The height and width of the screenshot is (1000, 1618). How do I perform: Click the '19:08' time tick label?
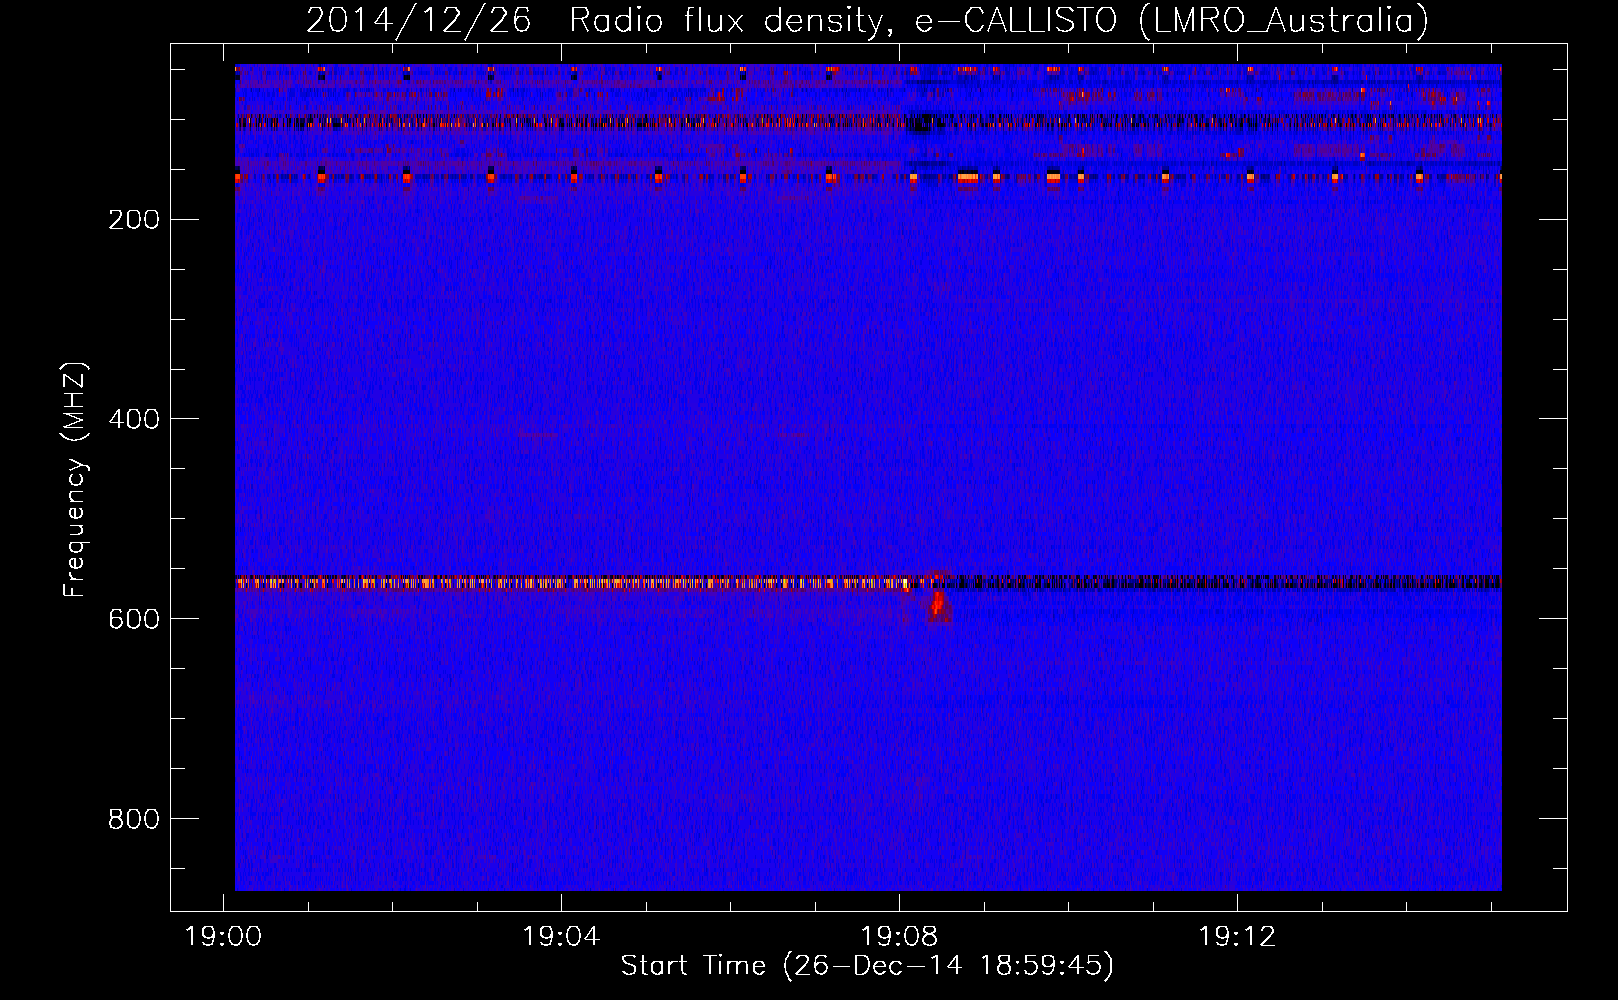[x=899, y=937]
